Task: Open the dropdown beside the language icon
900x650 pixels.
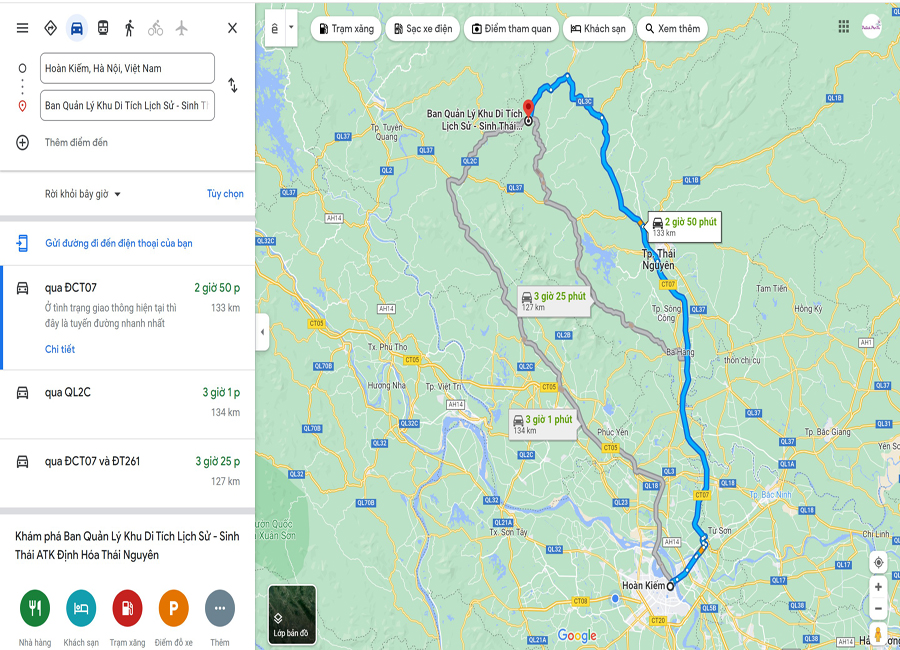Action: [x=291, y=28]
